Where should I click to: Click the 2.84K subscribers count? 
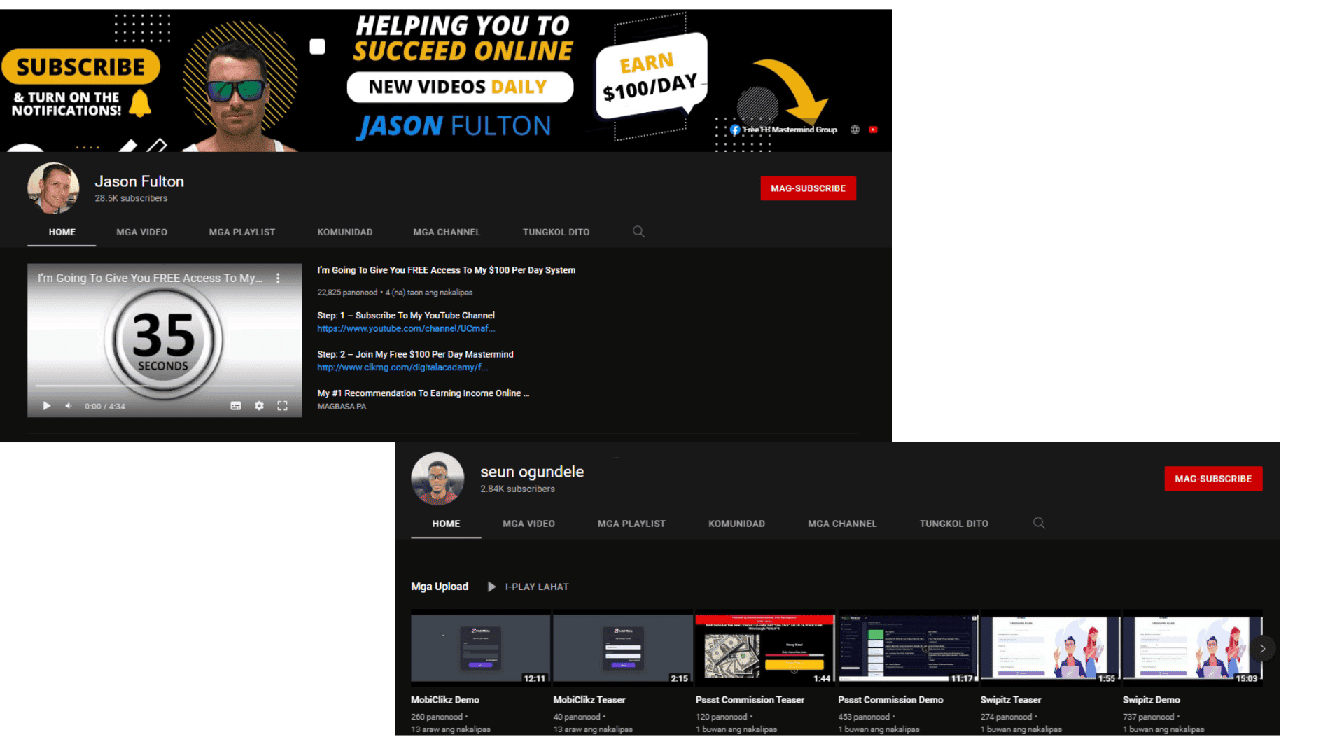[517, 489]
